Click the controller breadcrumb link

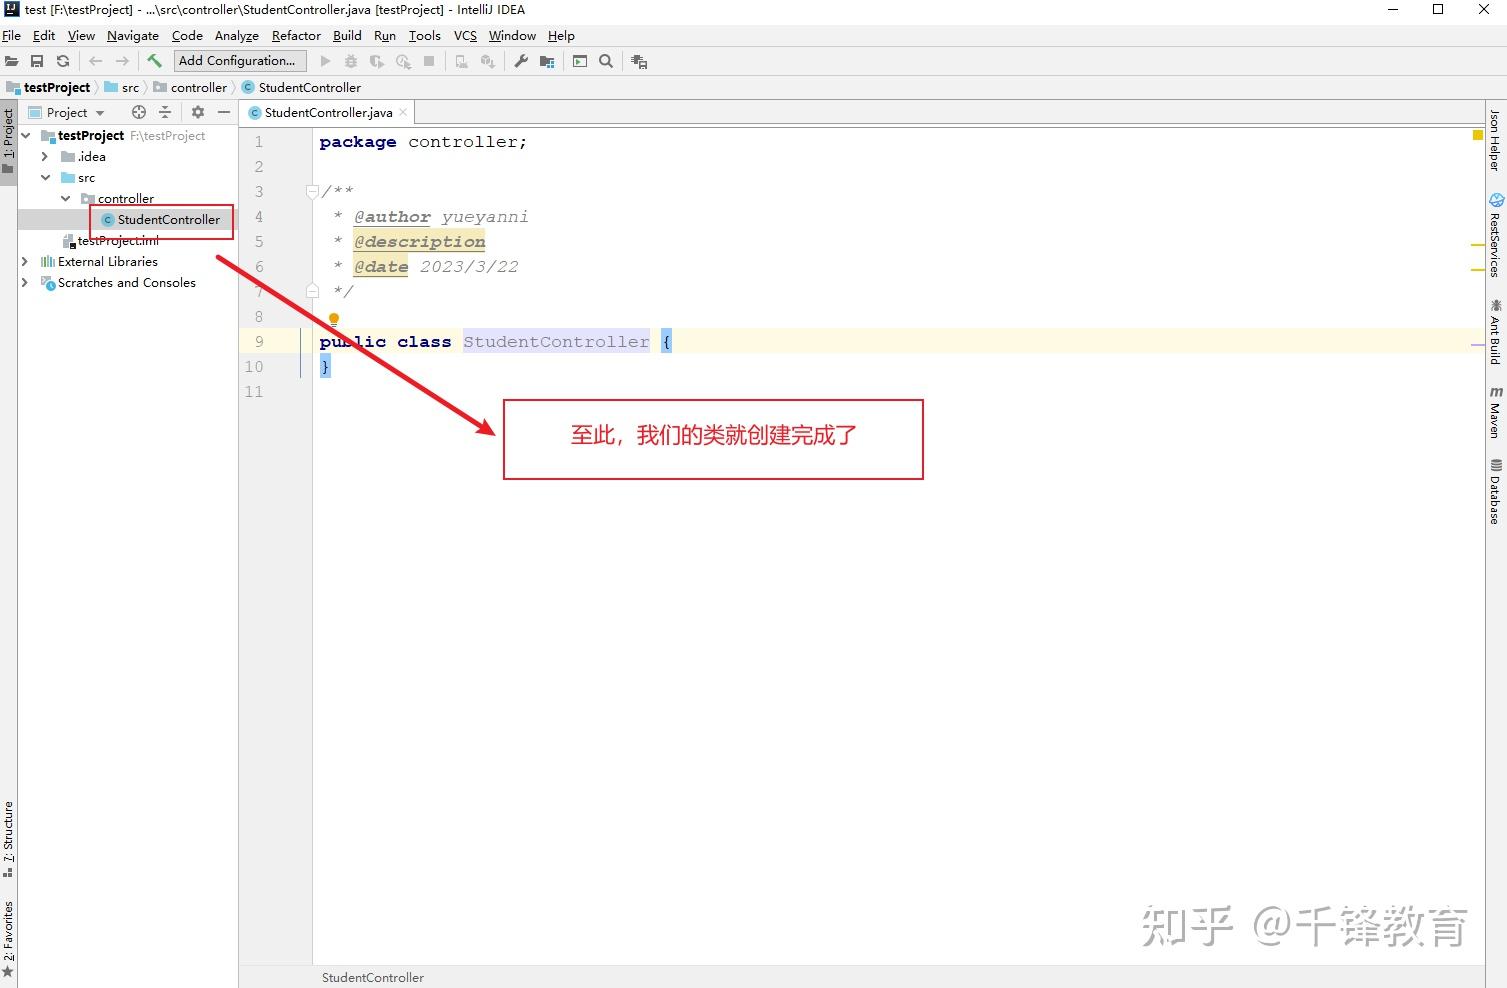(198, 87)
